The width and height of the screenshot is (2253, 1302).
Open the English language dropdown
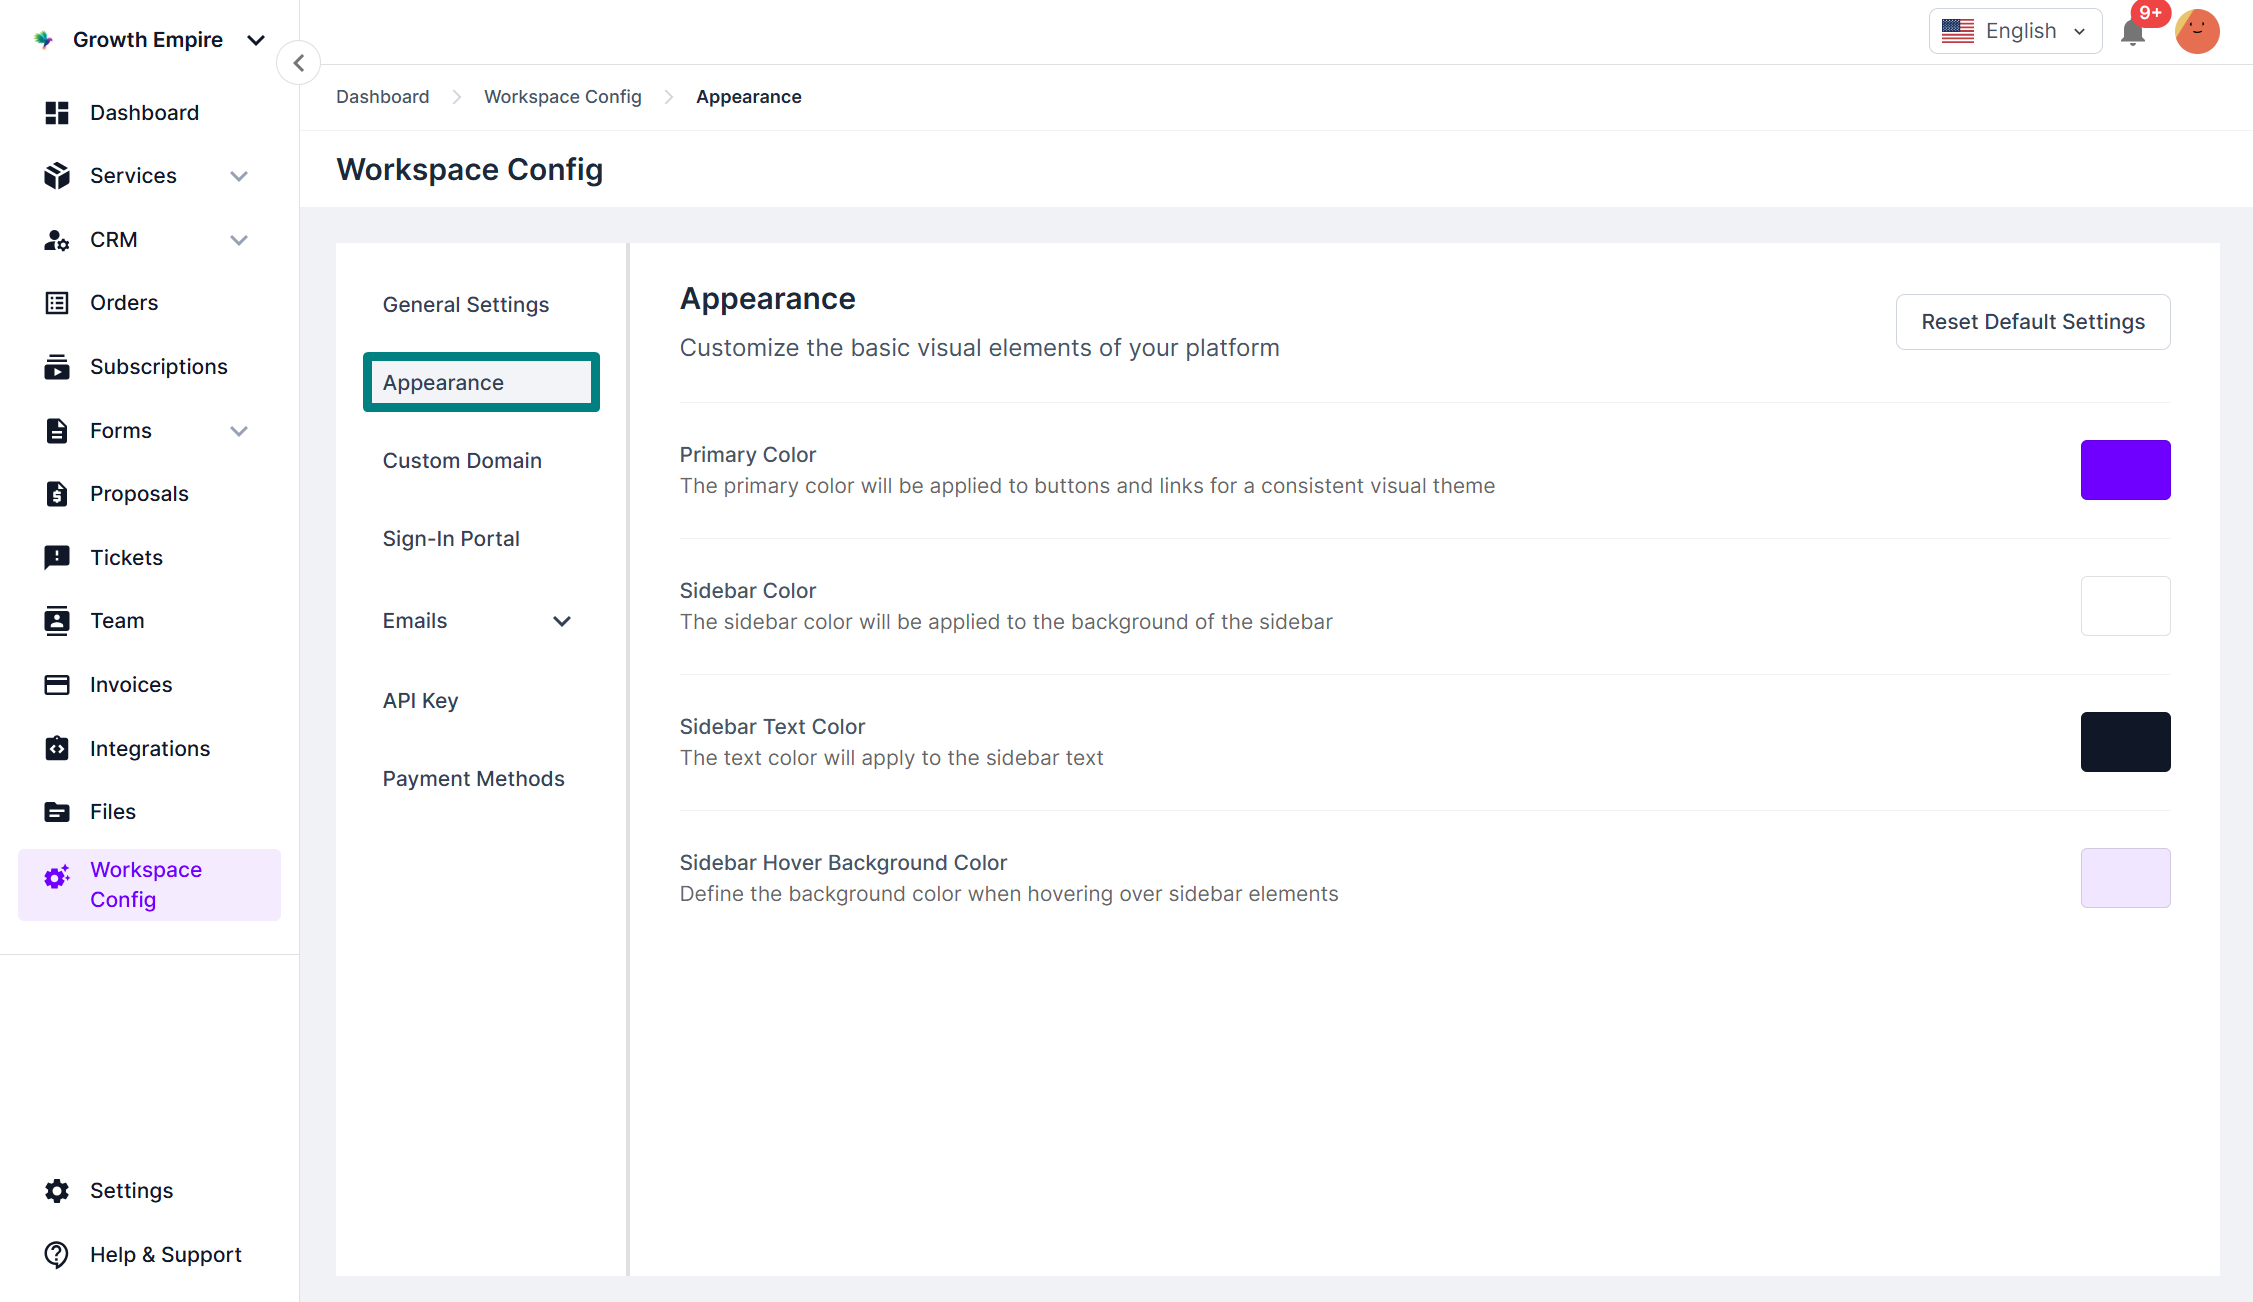click(x=2014, y=31)
